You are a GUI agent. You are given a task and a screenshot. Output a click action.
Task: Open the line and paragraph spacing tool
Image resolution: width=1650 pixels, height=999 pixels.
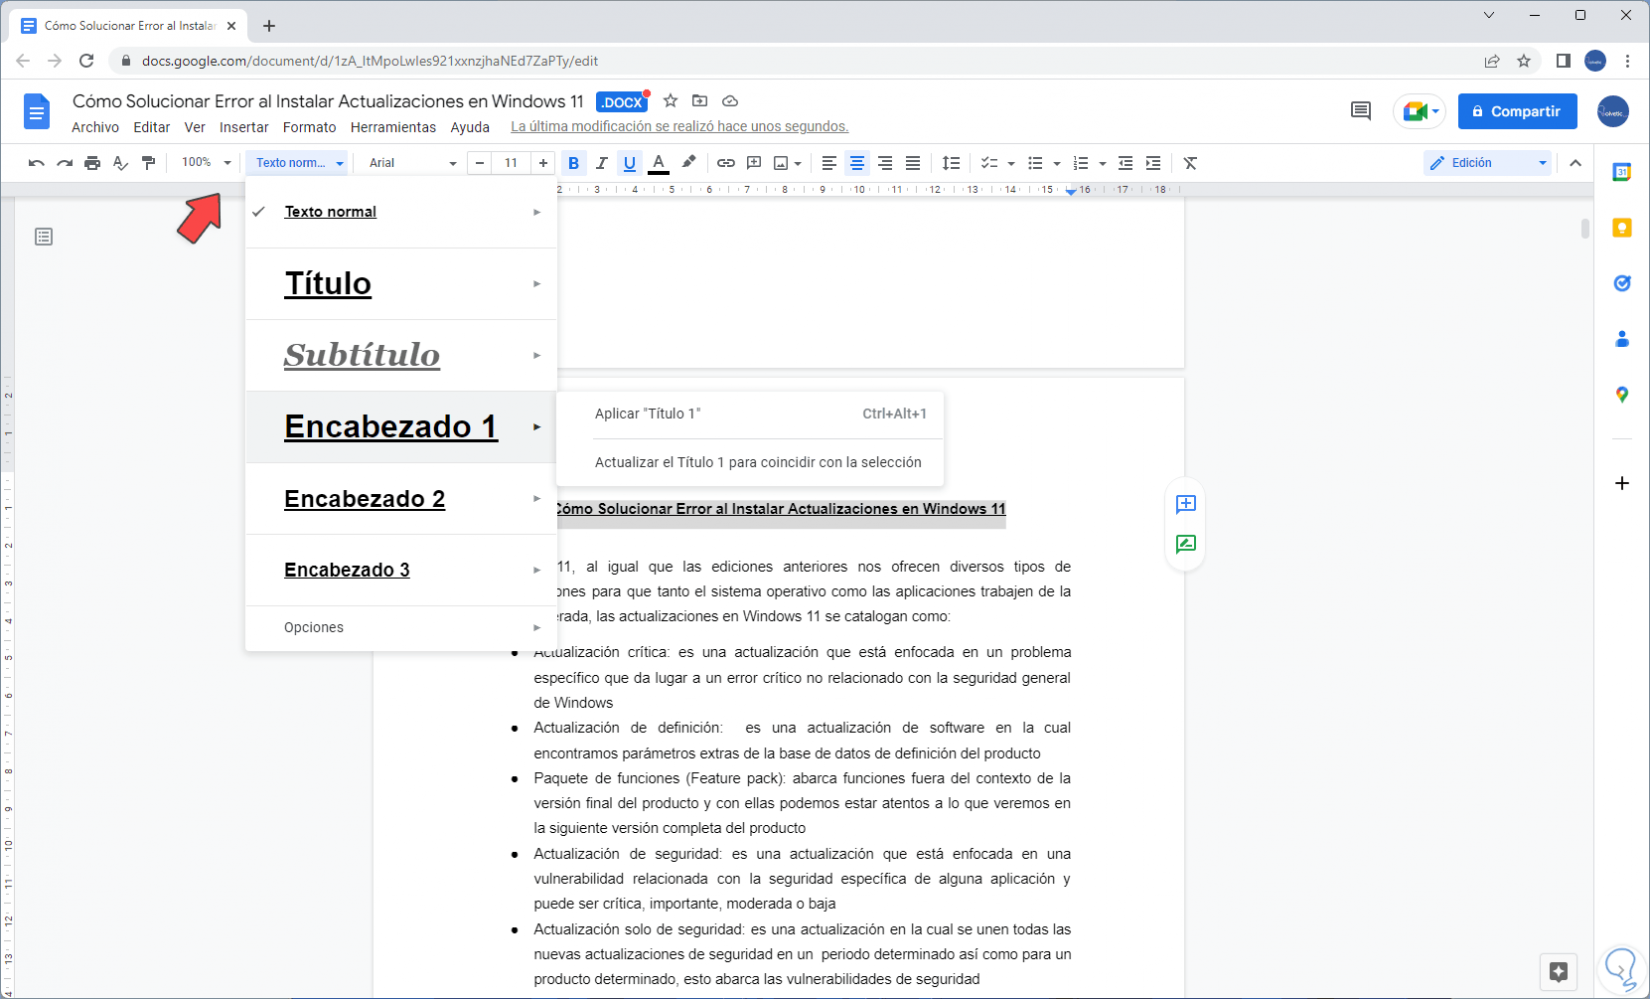951,163
